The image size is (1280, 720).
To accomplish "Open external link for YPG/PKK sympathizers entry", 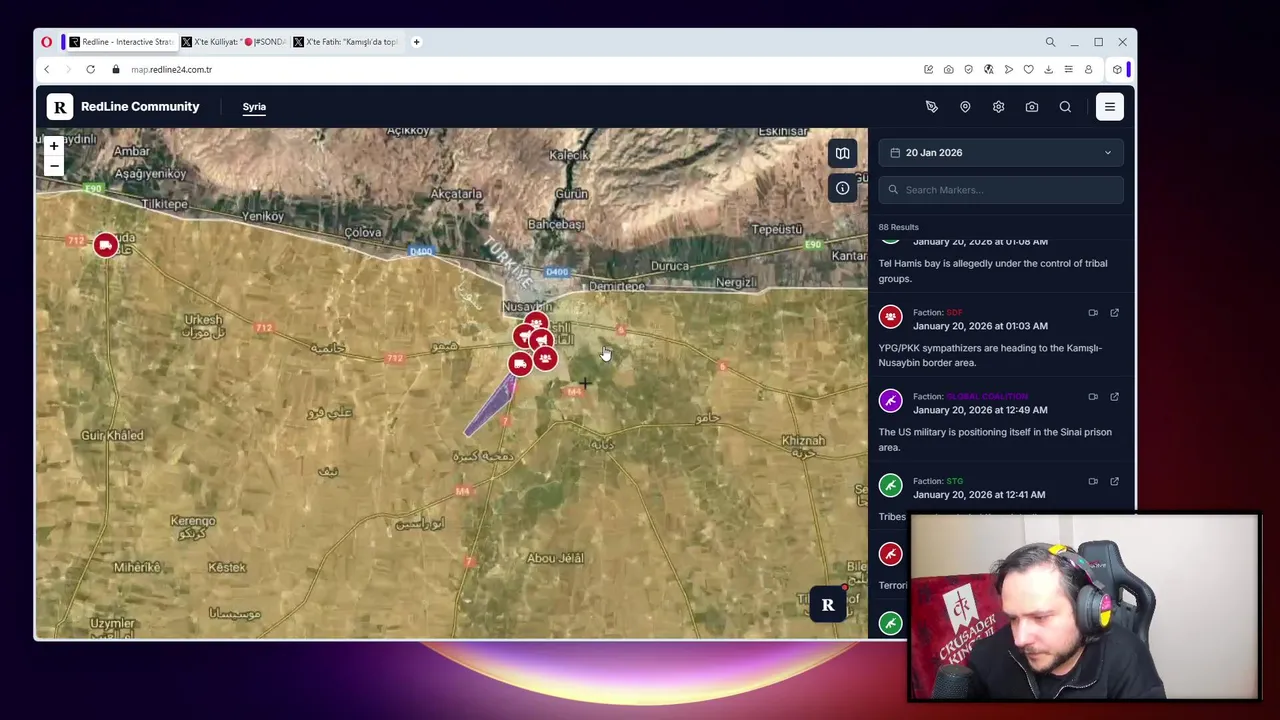I will coord(1114,313).
